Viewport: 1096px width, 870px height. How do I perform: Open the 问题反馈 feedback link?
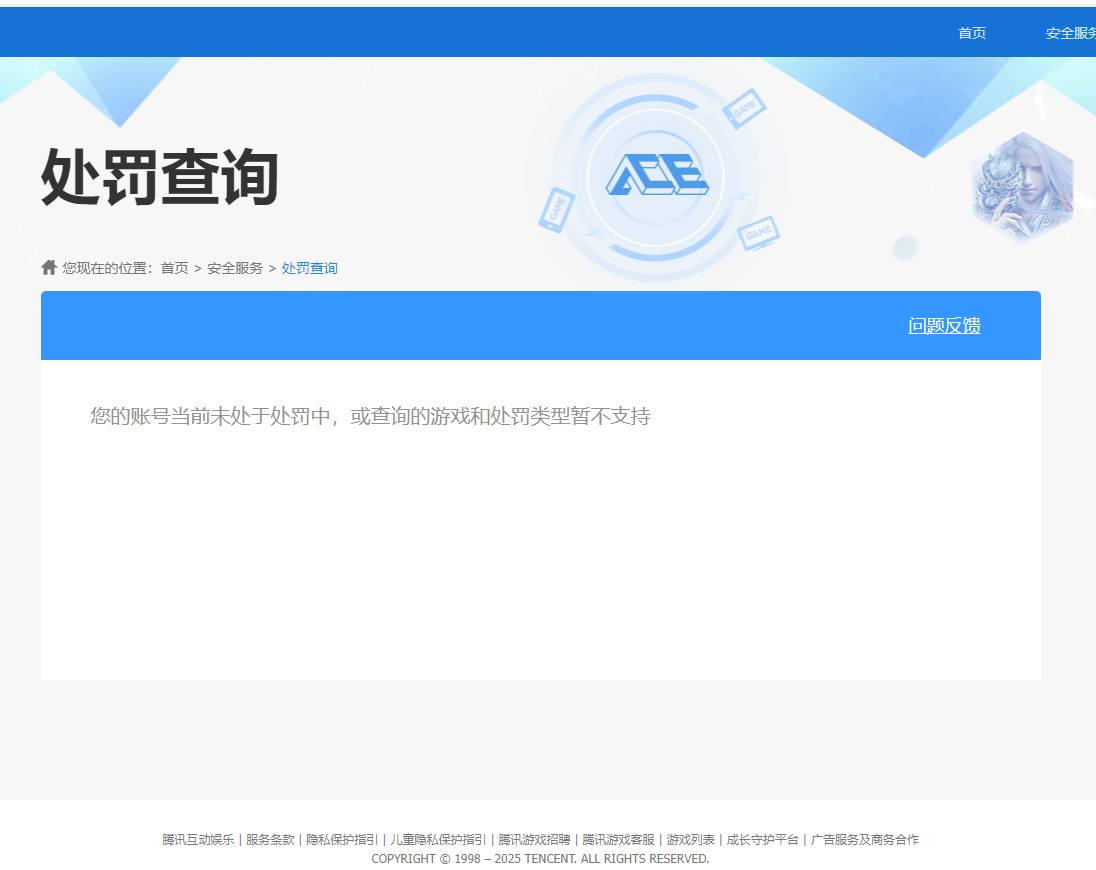[944, 325]
